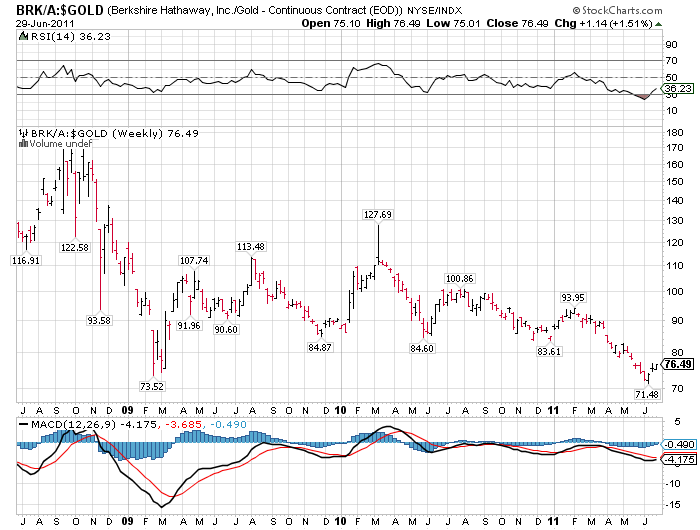Click the MACD(12,26,9) legend label
Image resolution: width=700 pixels, height=530 pixels.
click(x=73, y=424)
